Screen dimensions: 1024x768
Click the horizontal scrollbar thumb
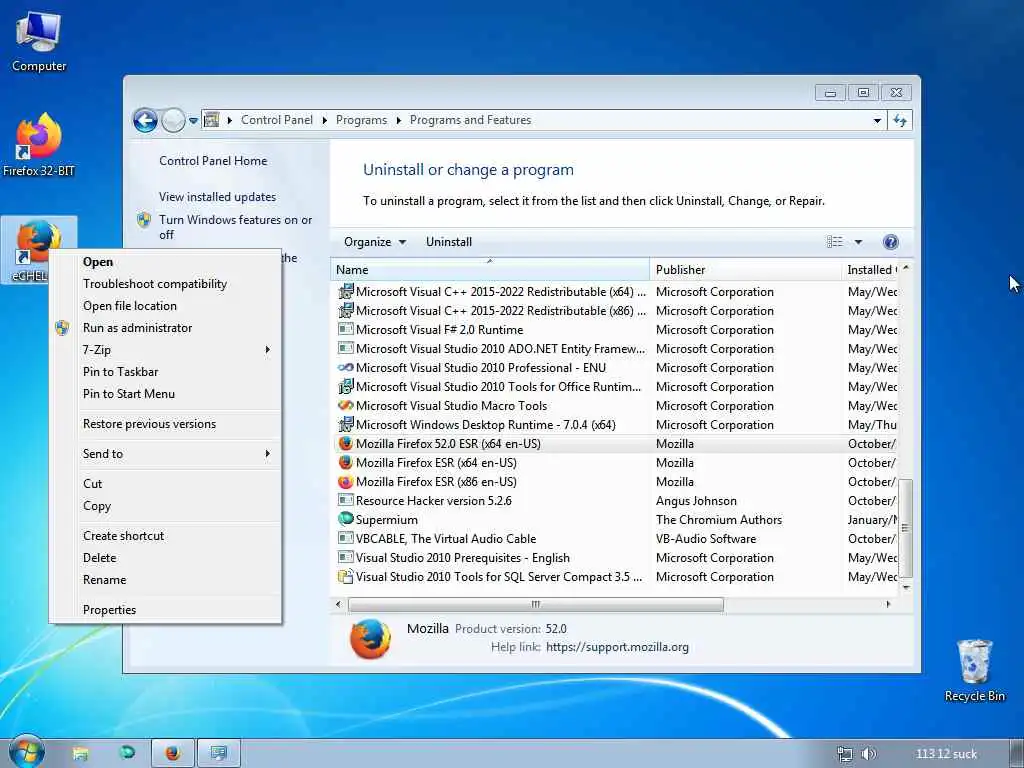click(x=536, y=605)
